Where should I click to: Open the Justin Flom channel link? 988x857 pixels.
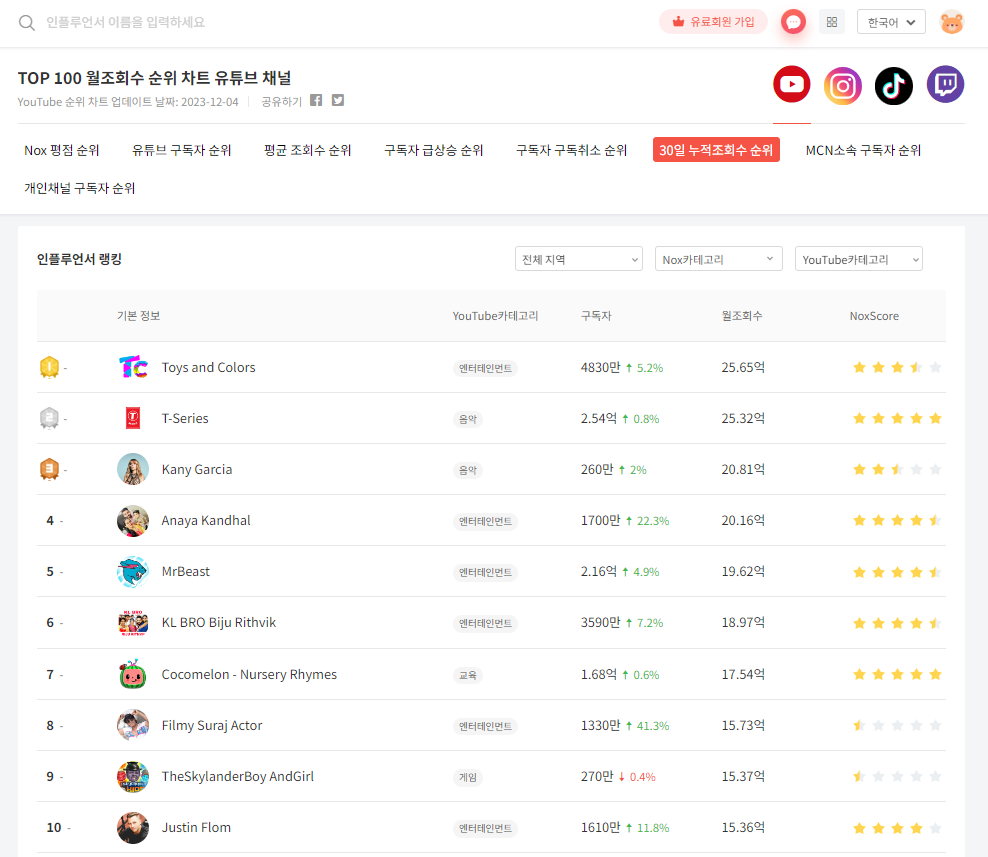pos(196,827)
